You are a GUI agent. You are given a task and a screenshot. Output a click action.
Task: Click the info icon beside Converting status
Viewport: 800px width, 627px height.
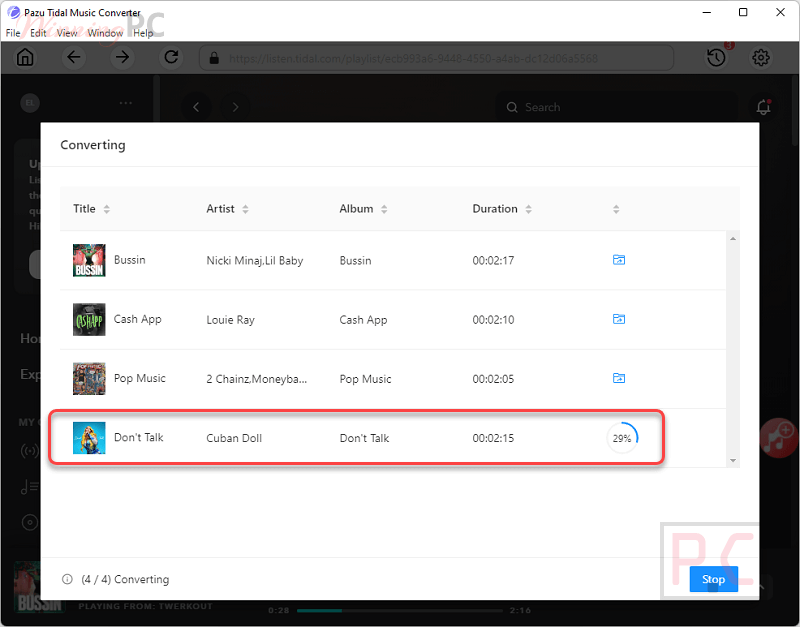67,579
